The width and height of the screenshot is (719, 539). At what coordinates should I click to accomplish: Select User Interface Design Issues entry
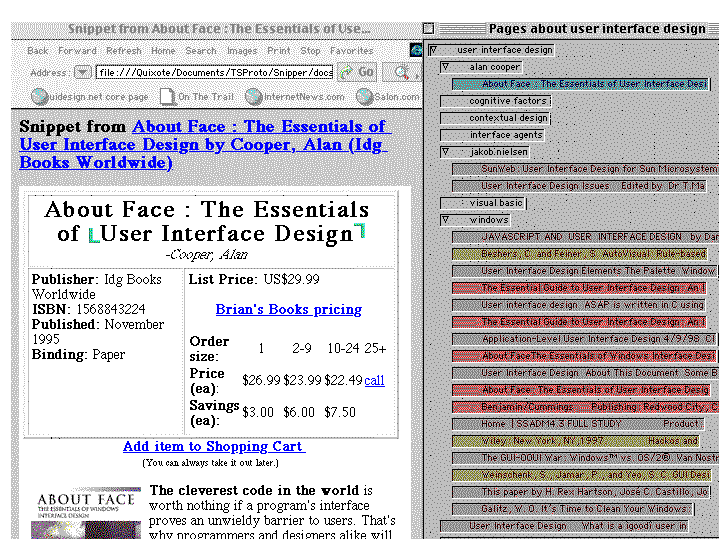[579, 186]
